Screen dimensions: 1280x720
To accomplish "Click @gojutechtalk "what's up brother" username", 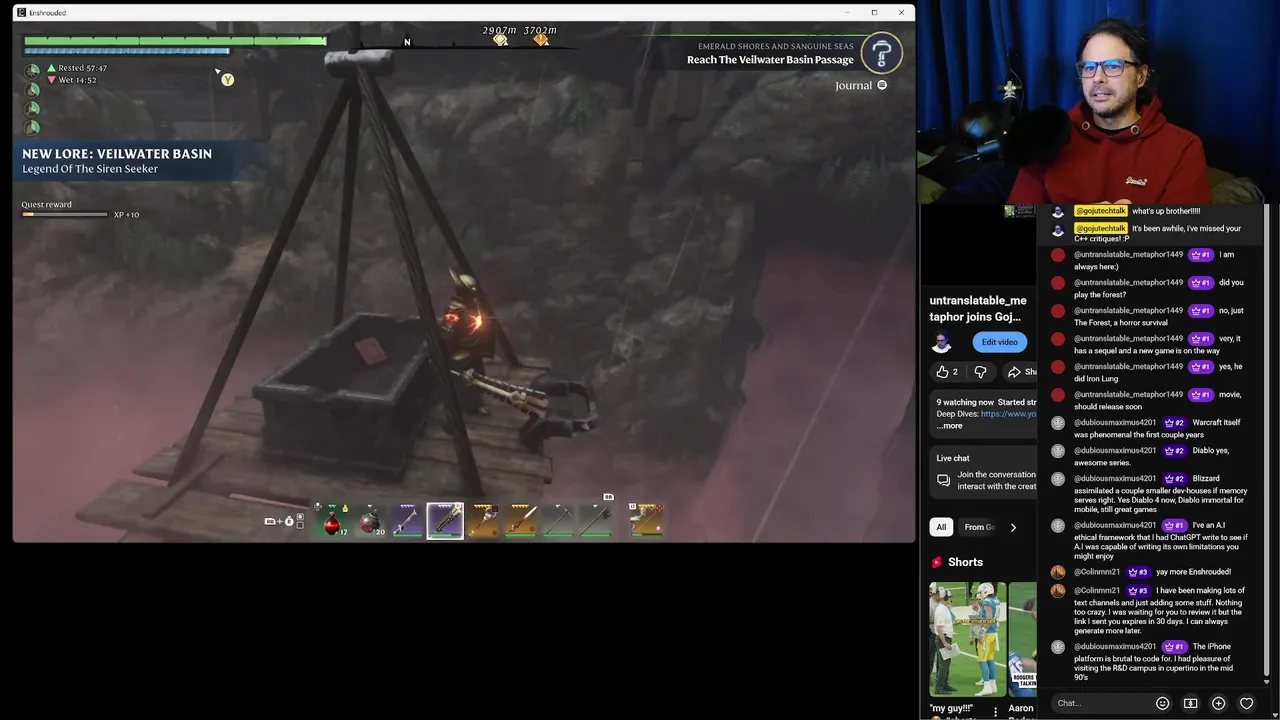I will pos(1100,211).
